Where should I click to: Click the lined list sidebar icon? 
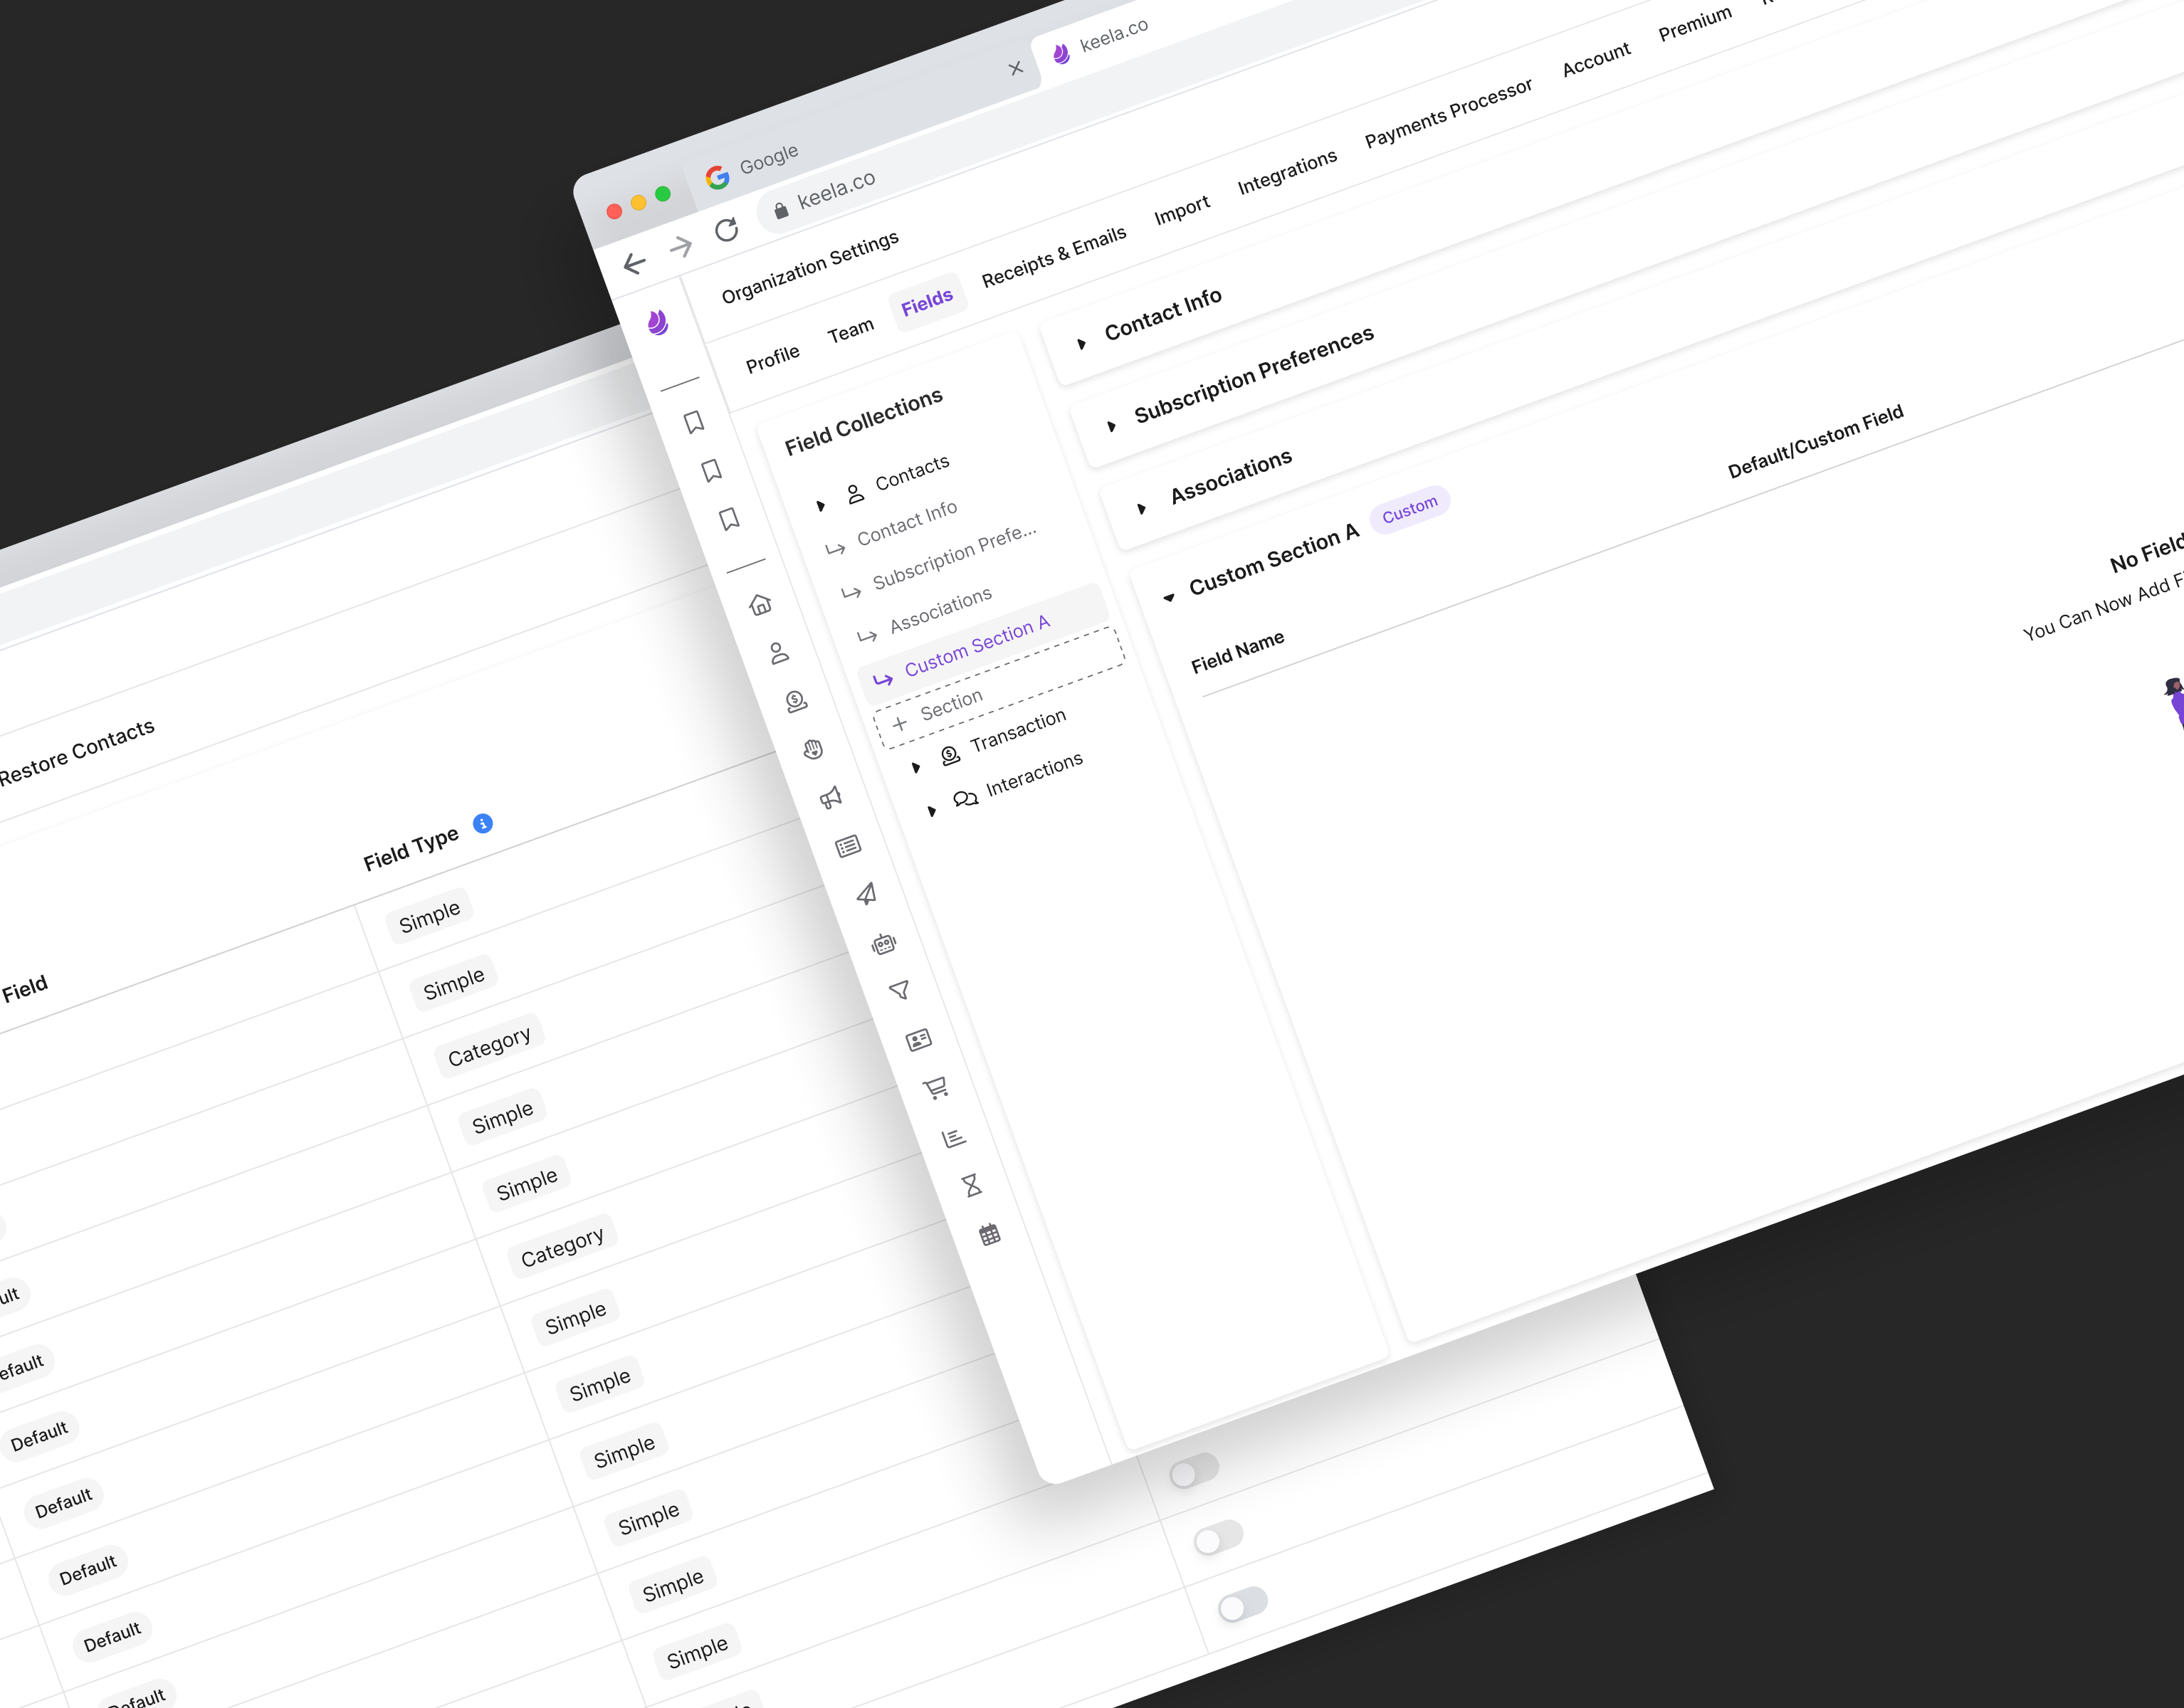[x=848, y=846]
